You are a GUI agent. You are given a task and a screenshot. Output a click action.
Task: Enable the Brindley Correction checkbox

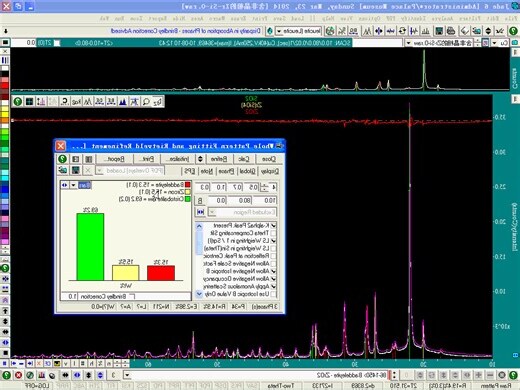tap(132, 296)
